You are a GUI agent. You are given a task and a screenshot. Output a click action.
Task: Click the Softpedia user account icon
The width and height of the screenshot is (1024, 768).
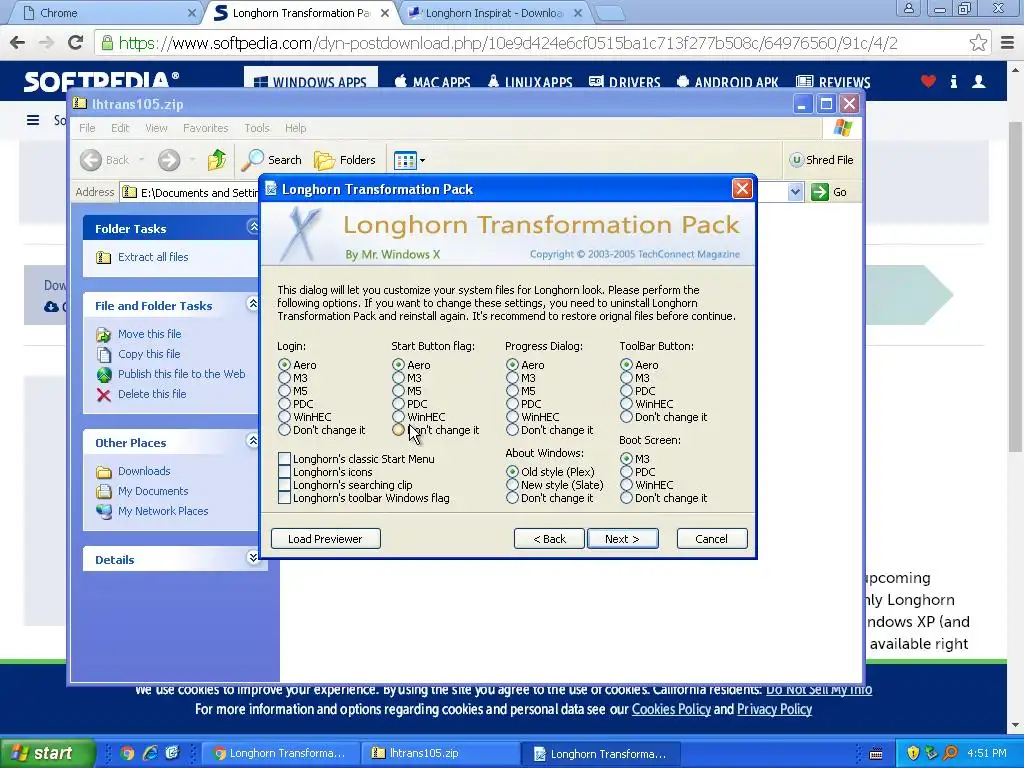(978, 82)
